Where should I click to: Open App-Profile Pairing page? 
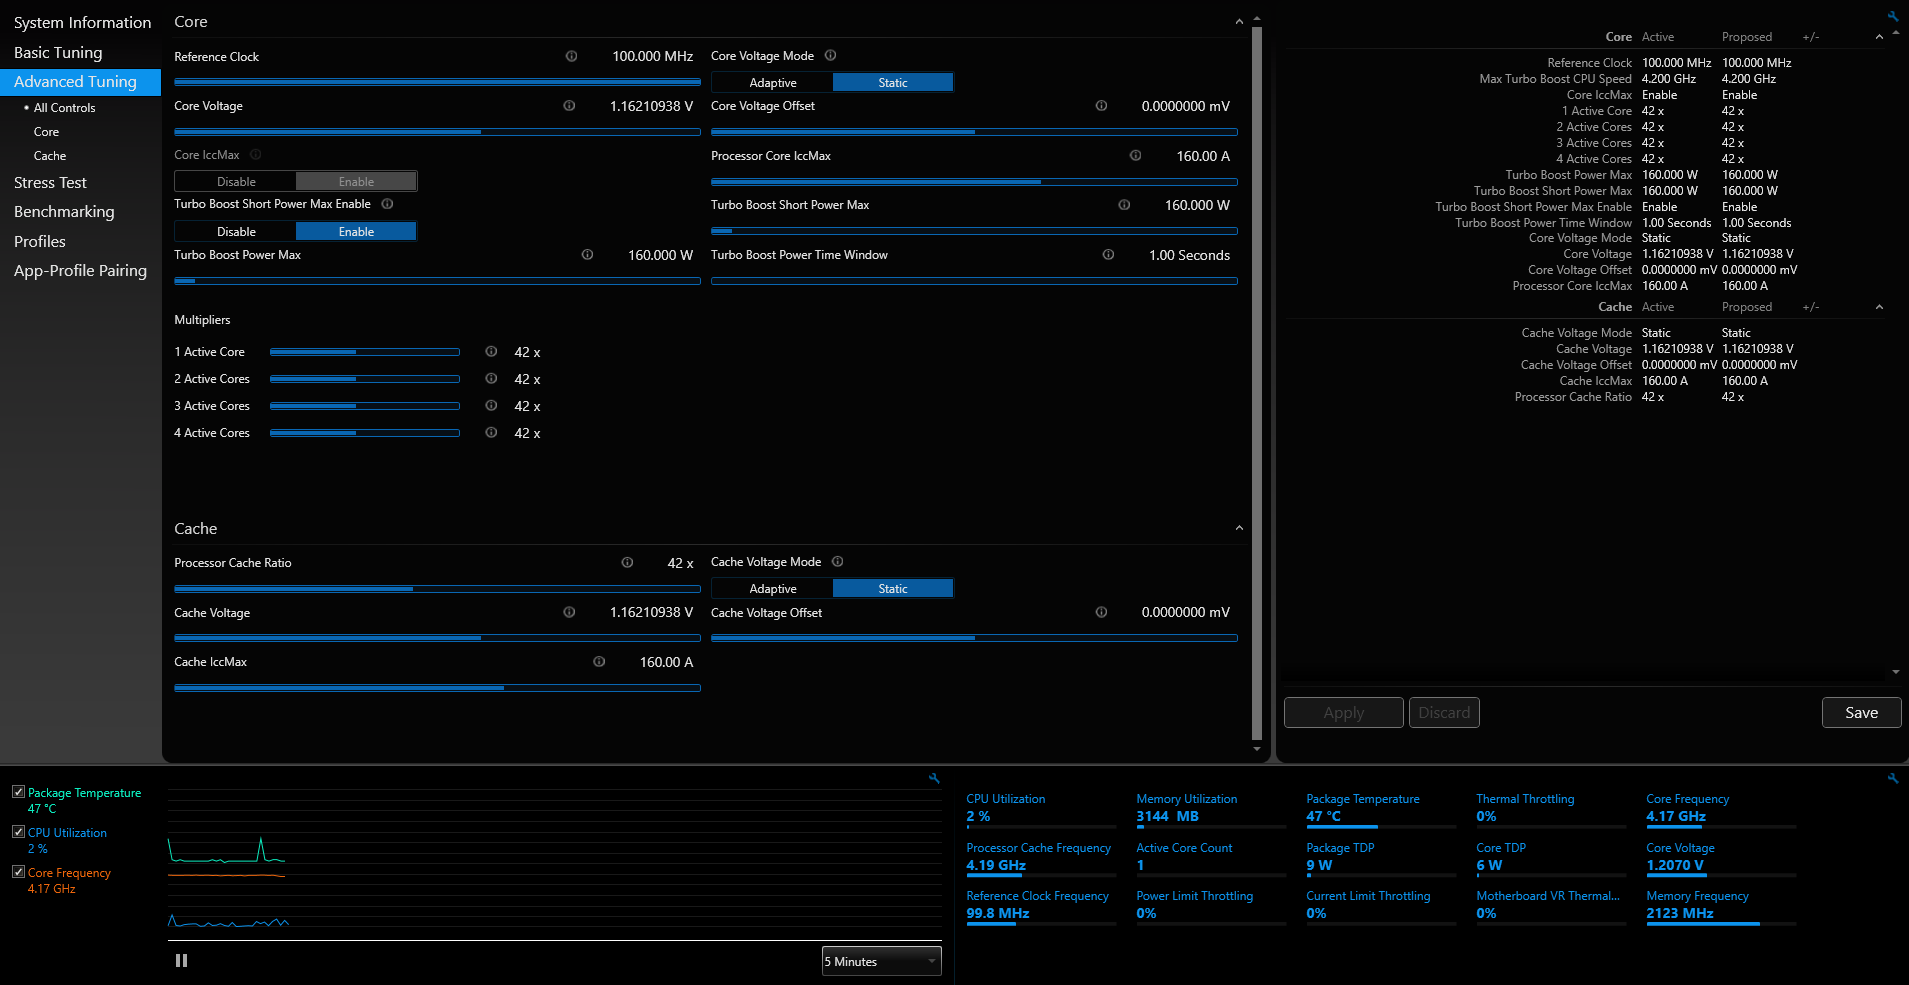pos(80,270)
